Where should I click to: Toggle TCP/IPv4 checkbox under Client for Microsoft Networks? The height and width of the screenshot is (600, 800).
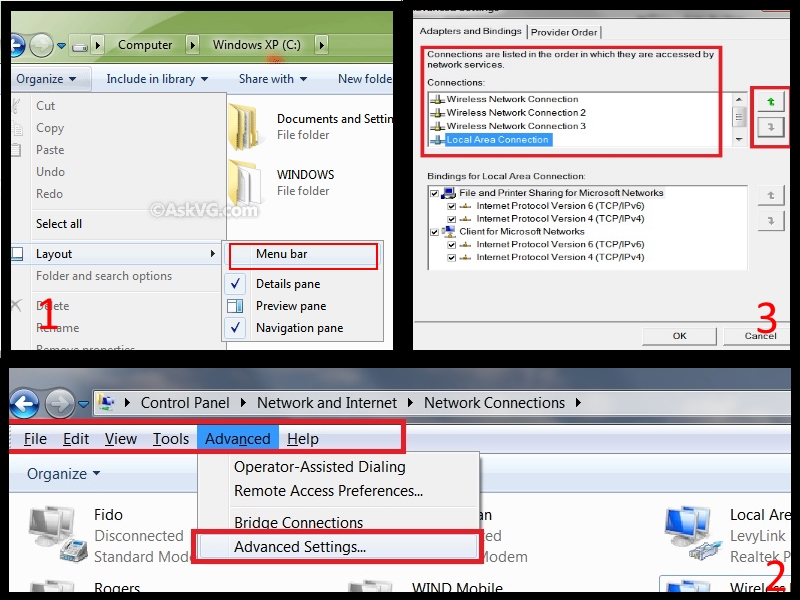[452, 258]
